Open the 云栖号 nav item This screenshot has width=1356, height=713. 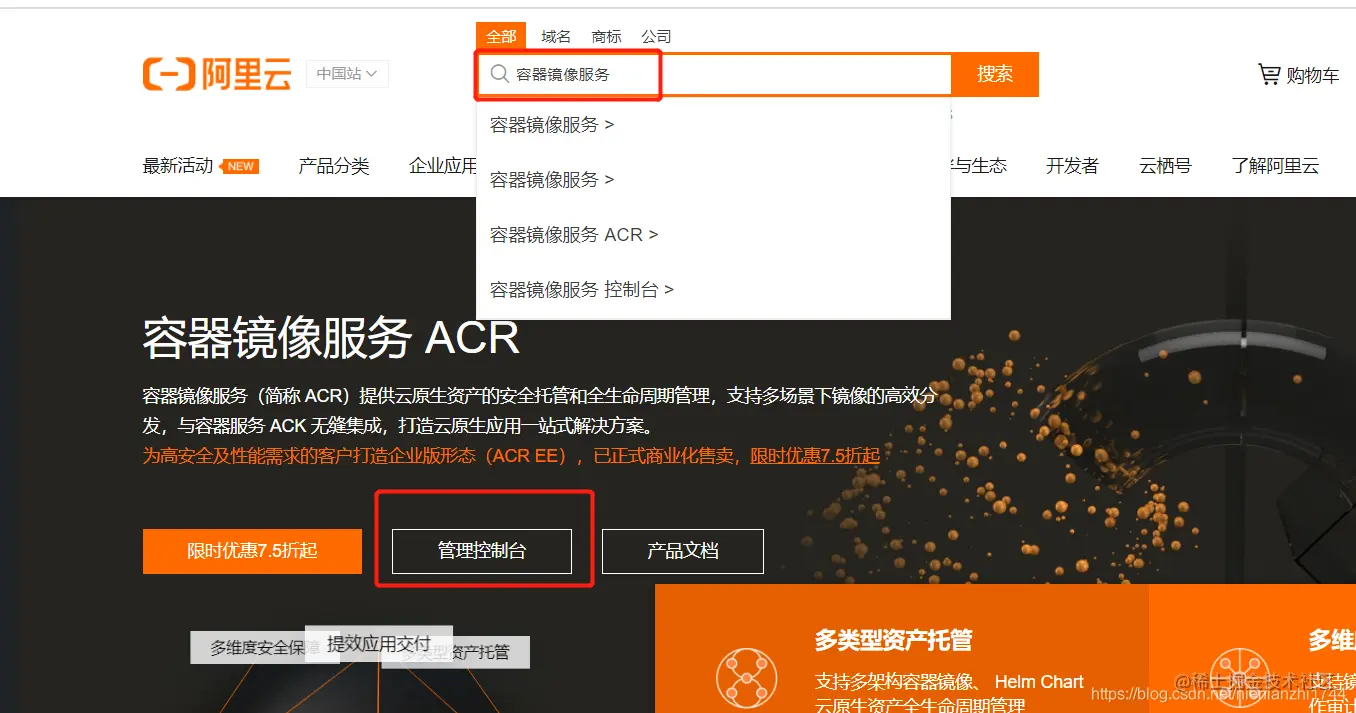[x=1165, y=166]
